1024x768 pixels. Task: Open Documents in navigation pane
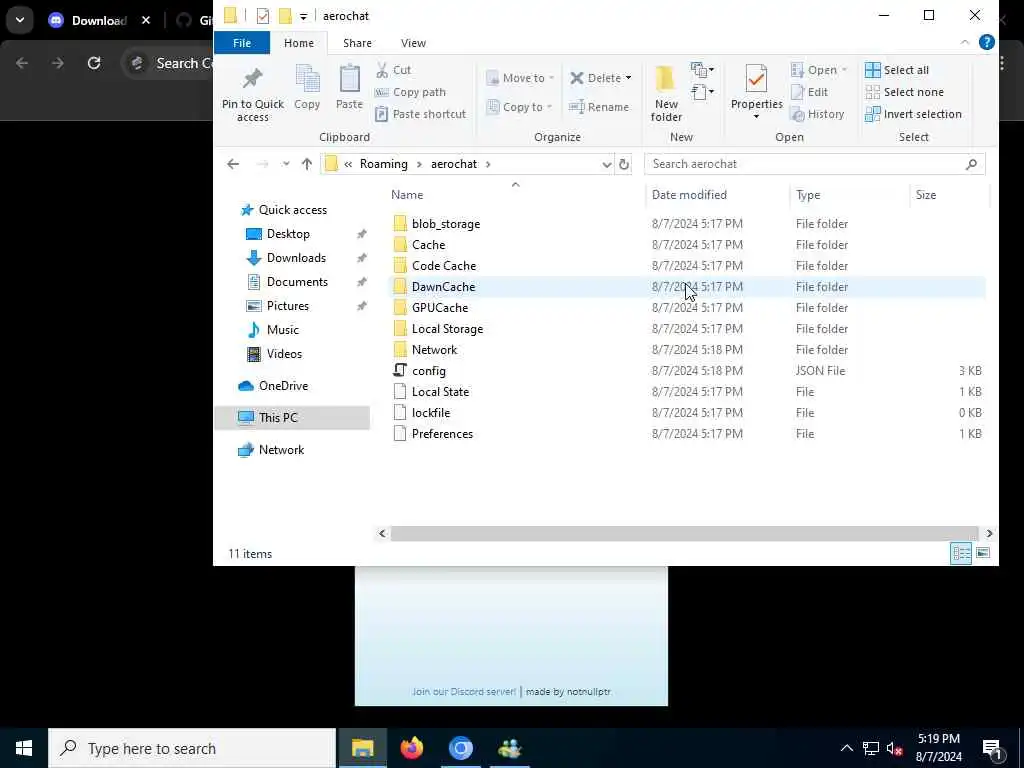click(297, 282)
